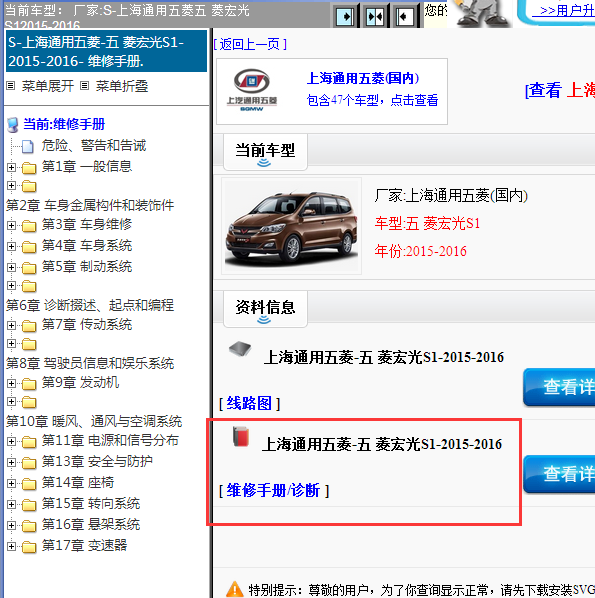
Task: Expand the 第11章 电源和信号分布 tree node
Action: pos(11,441)
